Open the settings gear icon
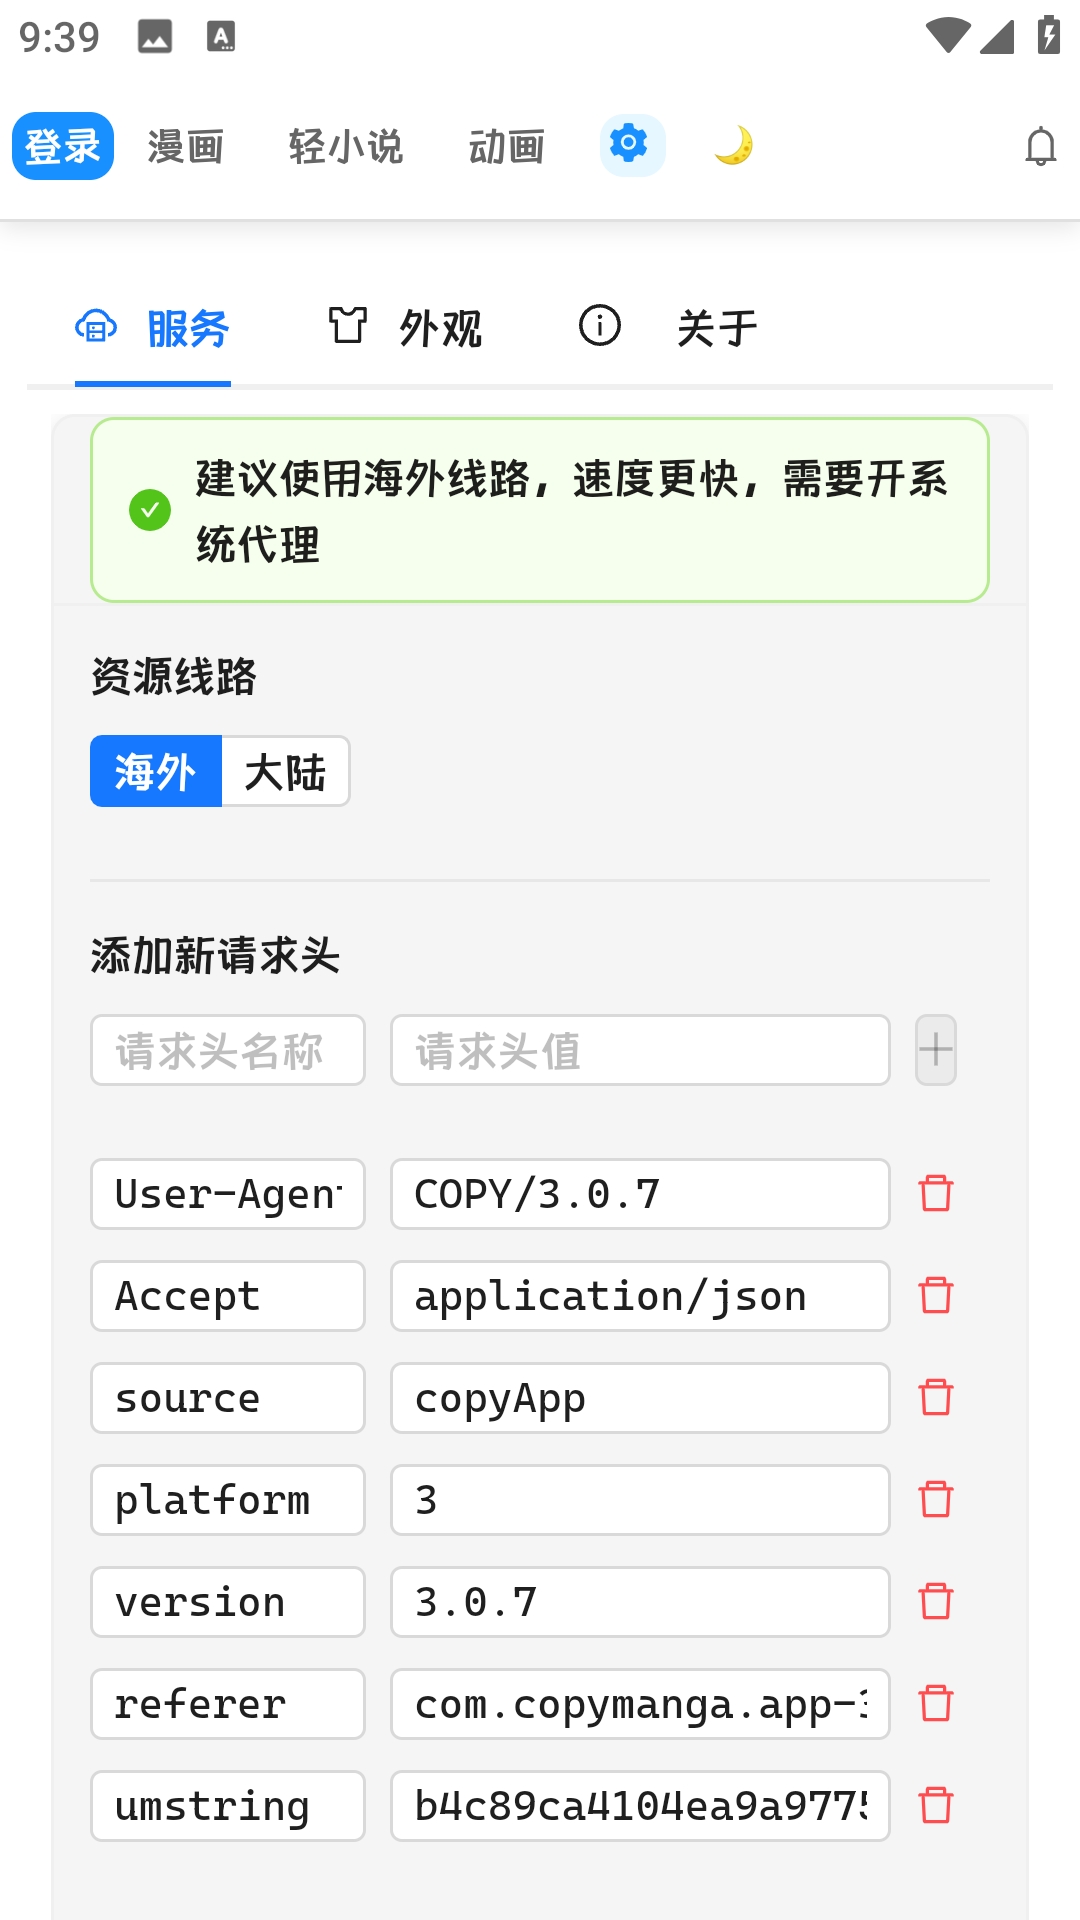Screen dimensions: 1080x1920 pos(631,146)
